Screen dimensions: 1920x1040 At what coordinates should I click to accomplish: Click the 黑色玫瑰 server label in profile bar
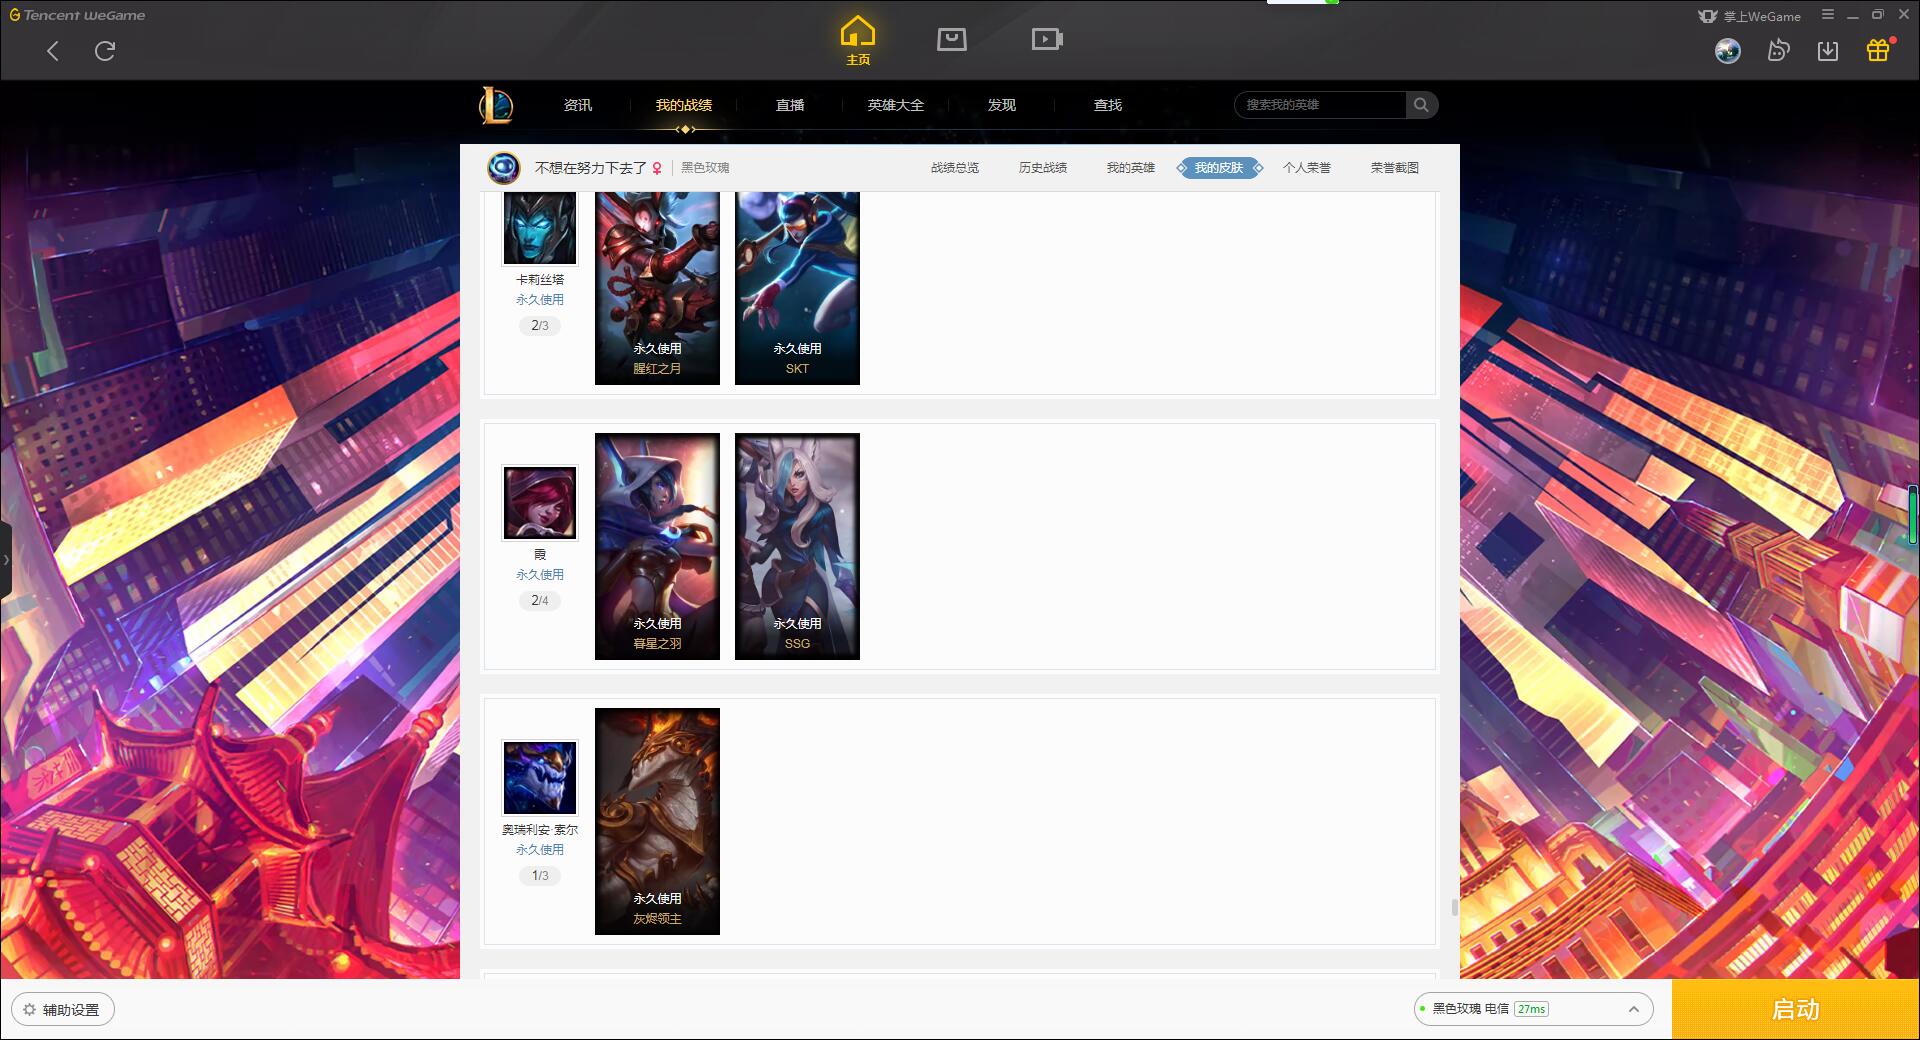tap(705, 168)
